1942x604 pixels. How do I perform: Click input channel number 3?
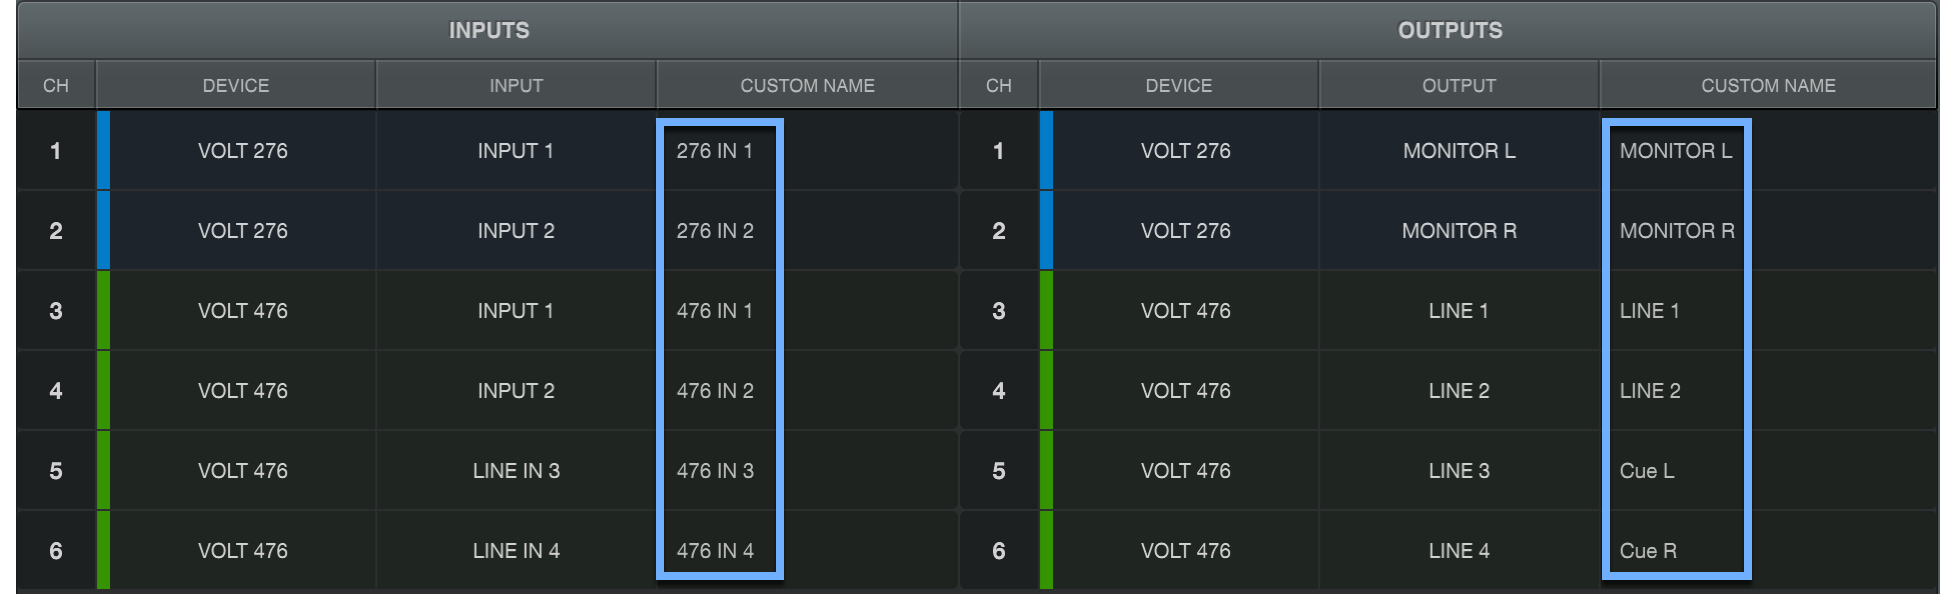click(x=56, y=311)
